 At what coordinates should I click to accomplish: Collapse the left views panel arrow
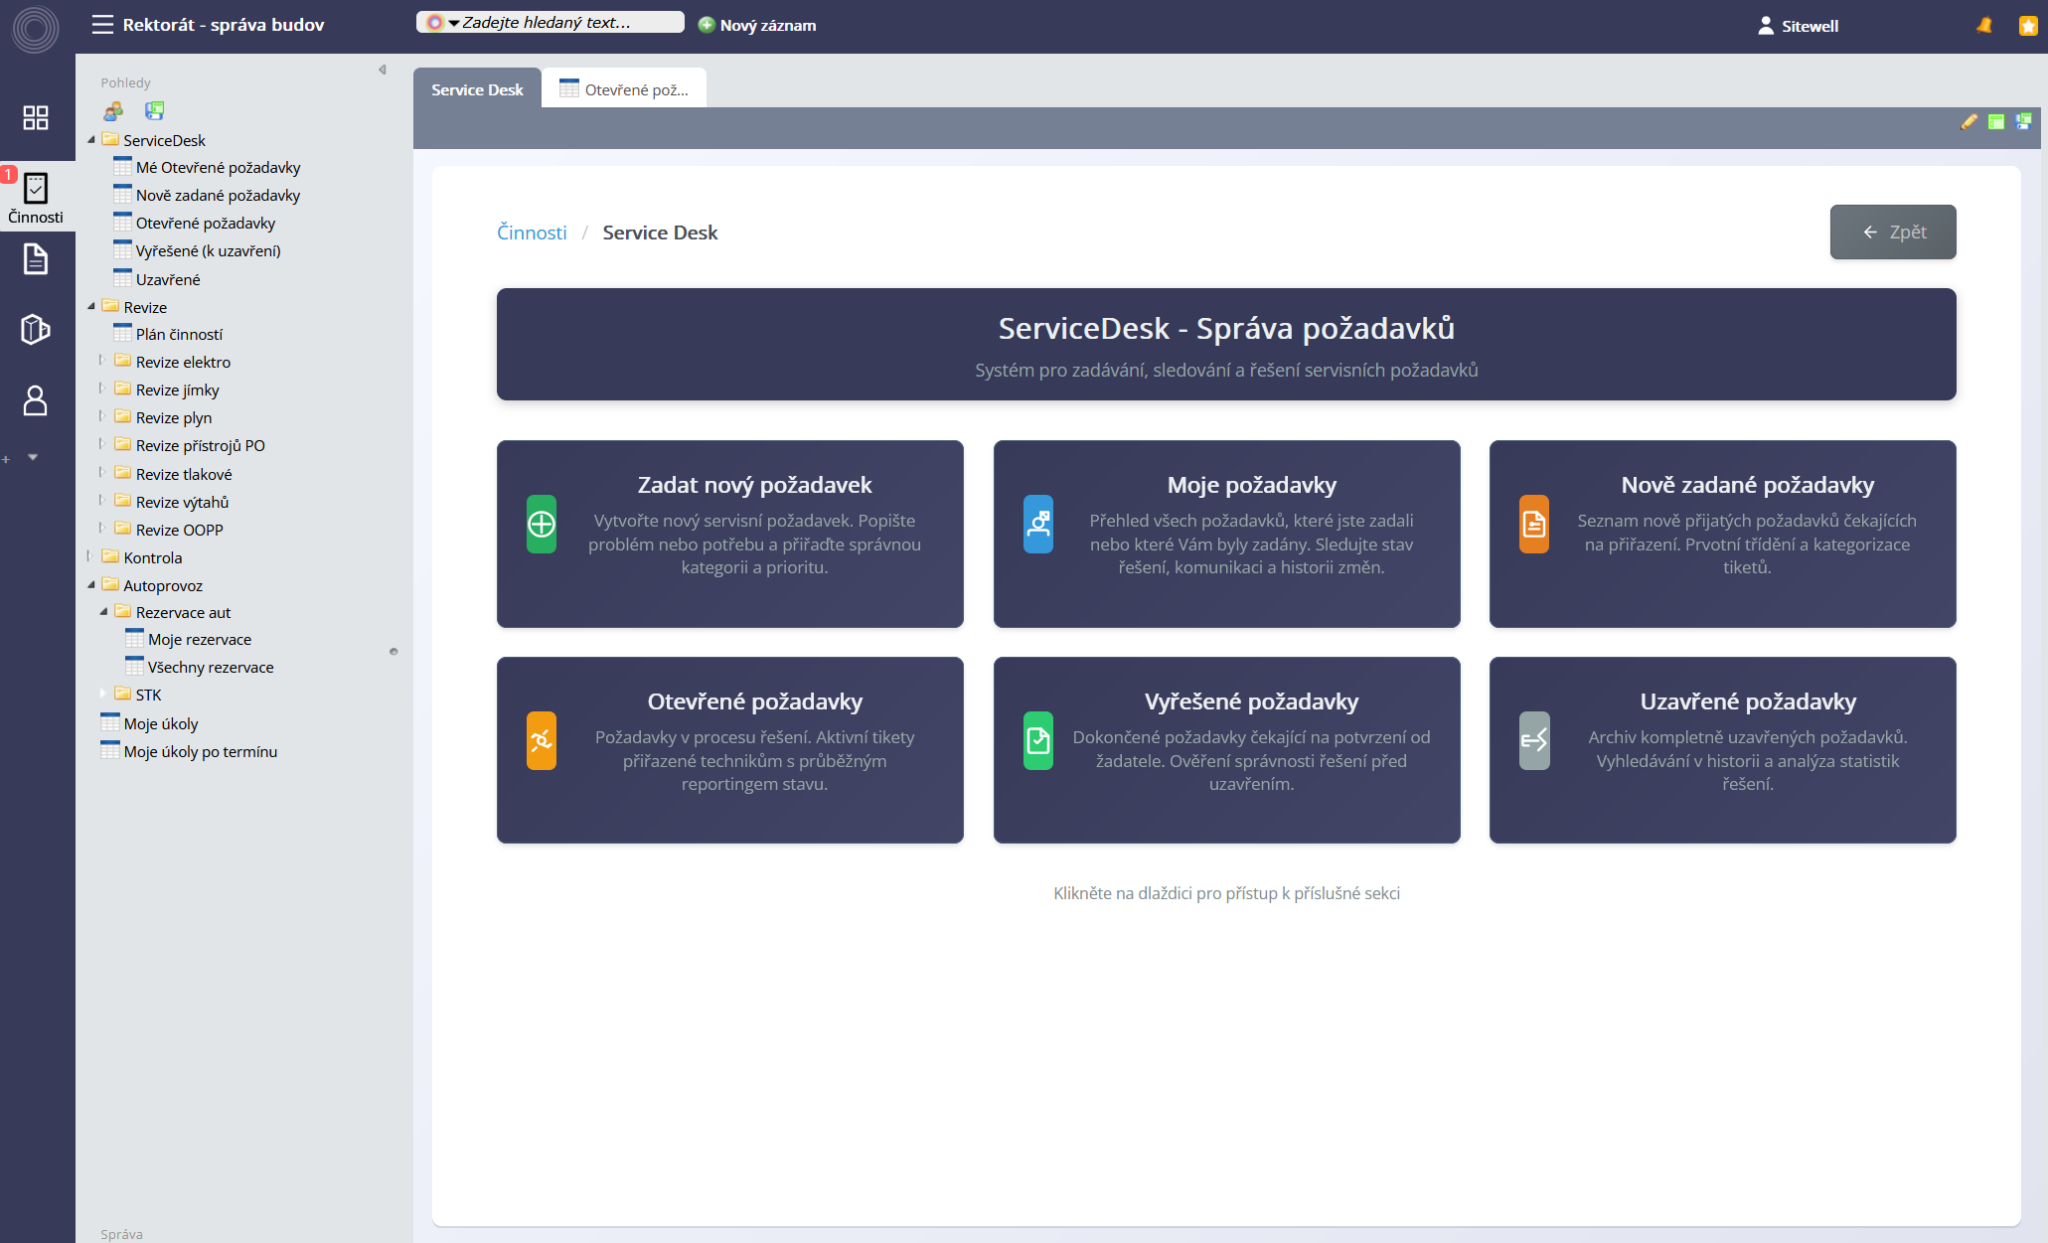pyautogui.click(x=382, y=70)
